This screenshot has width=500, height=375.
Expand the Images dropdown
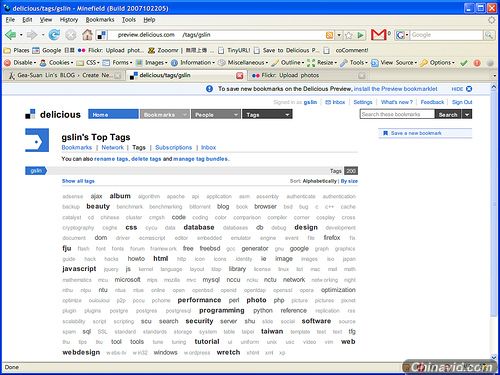(x=151, y=63)
